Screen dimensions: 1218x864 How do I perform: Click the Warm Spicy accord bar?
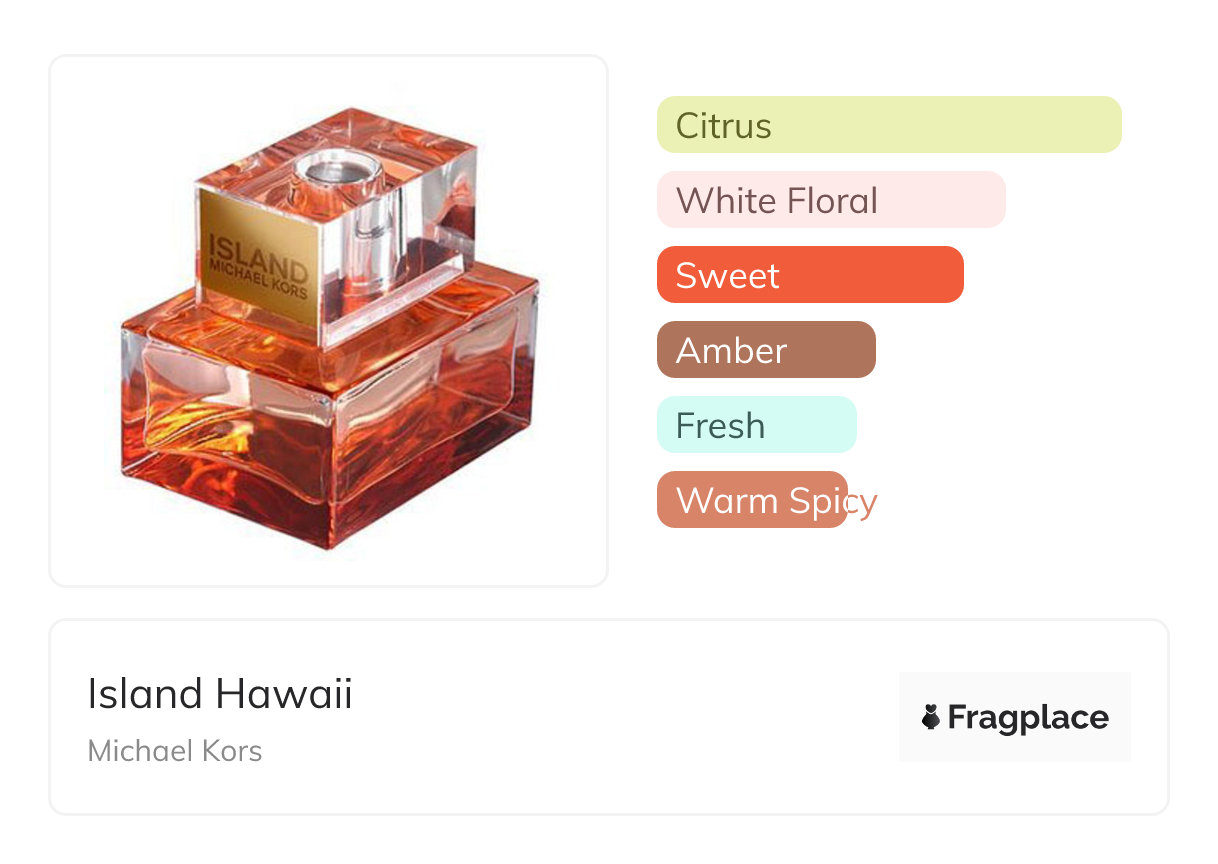coord(752,500)
